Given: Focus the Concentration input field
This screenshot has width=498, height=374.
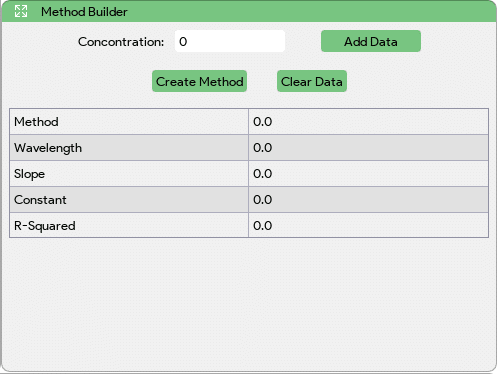Looking at the screenshot, I should [x=230, y=41].
